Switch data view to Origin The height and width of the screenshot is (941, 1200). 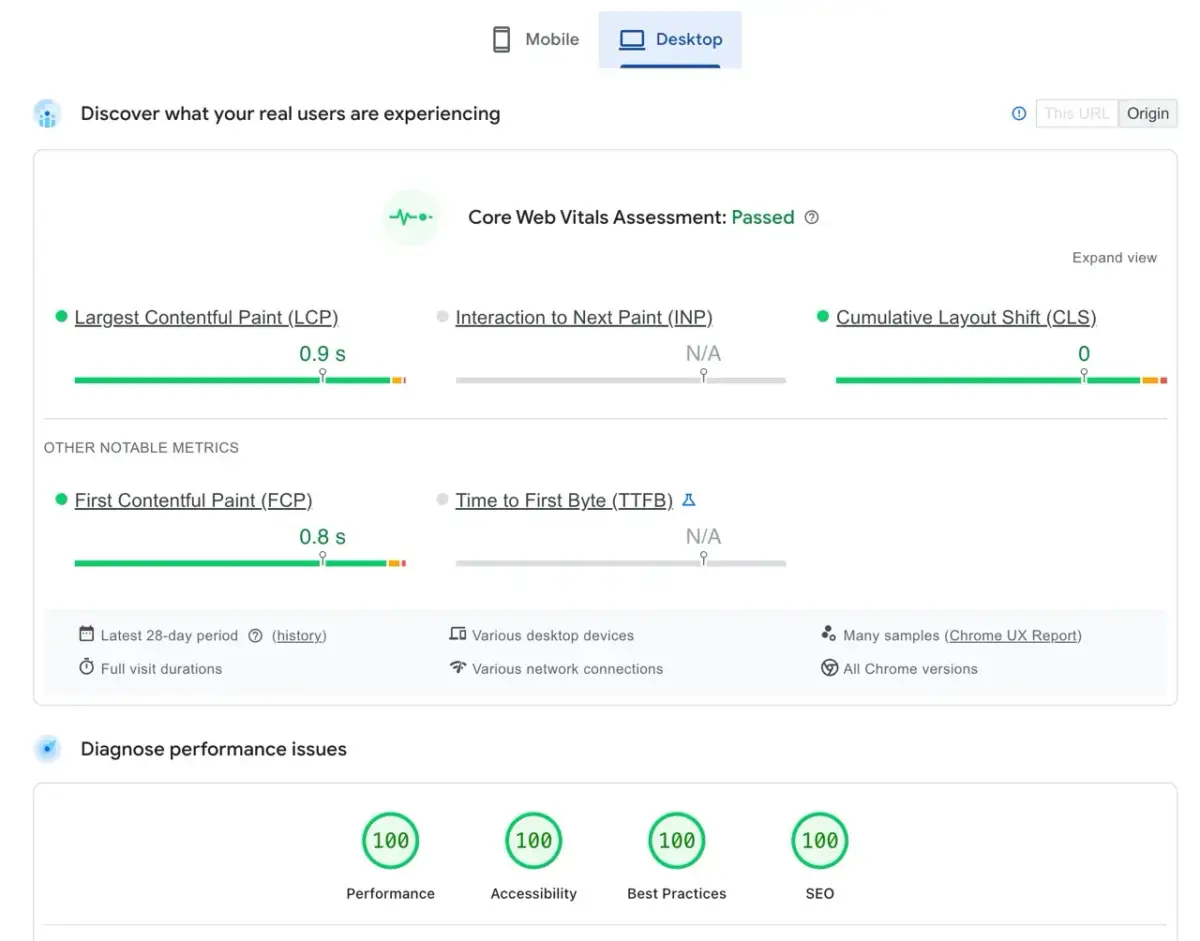coord(1147,114)
